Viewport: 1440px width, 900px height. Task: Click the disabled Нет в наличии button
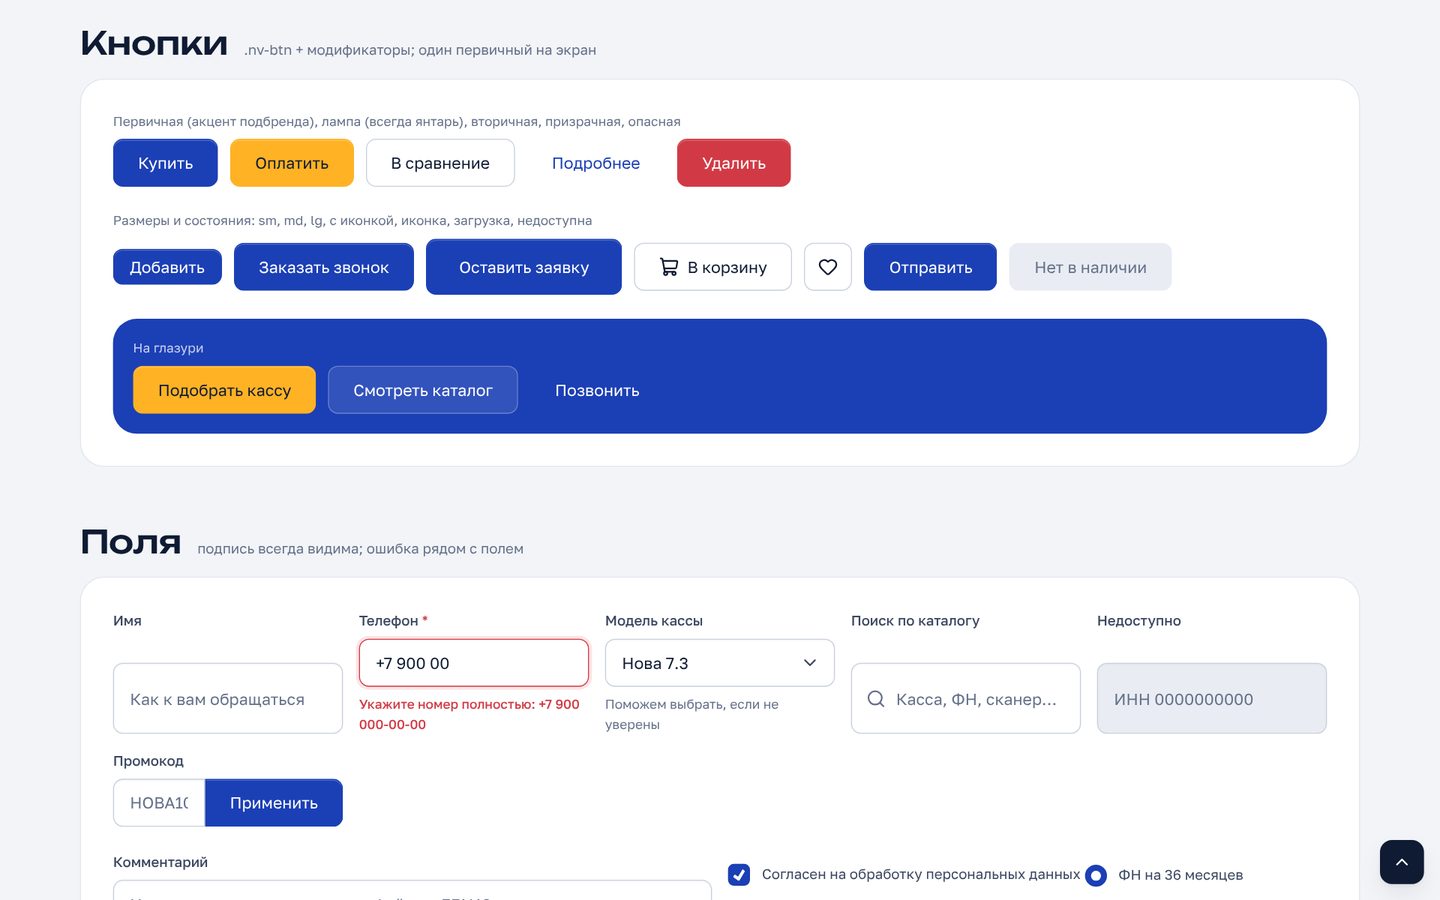(1090, 267)
